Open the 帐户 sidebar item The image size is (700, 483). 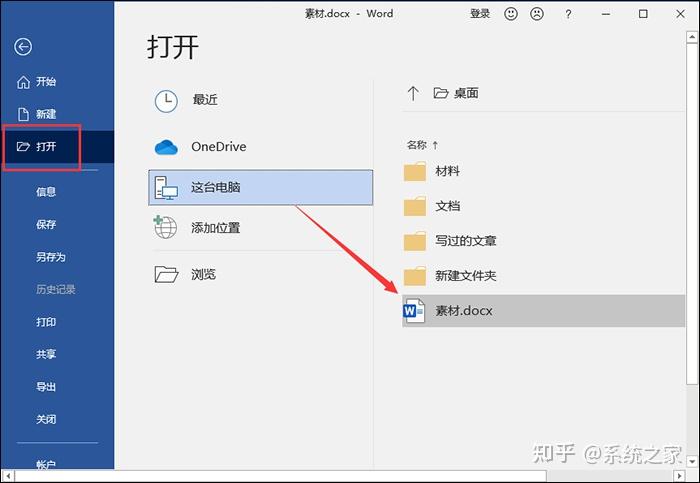46,464
